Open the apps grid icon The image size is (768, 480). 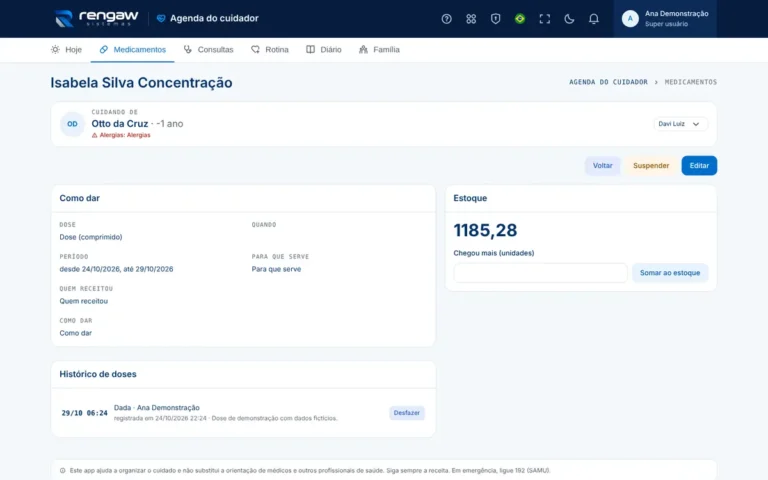point(471,19)
